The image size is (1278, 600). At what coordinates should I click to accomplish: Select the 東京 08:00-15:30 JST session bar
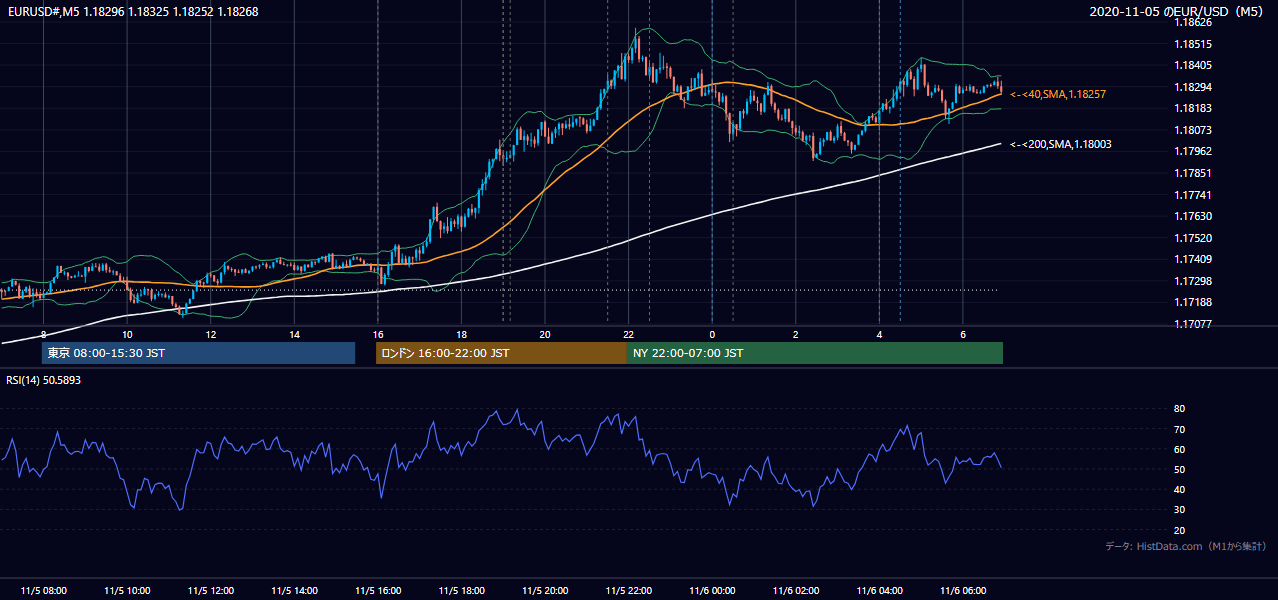click(198, 353)
